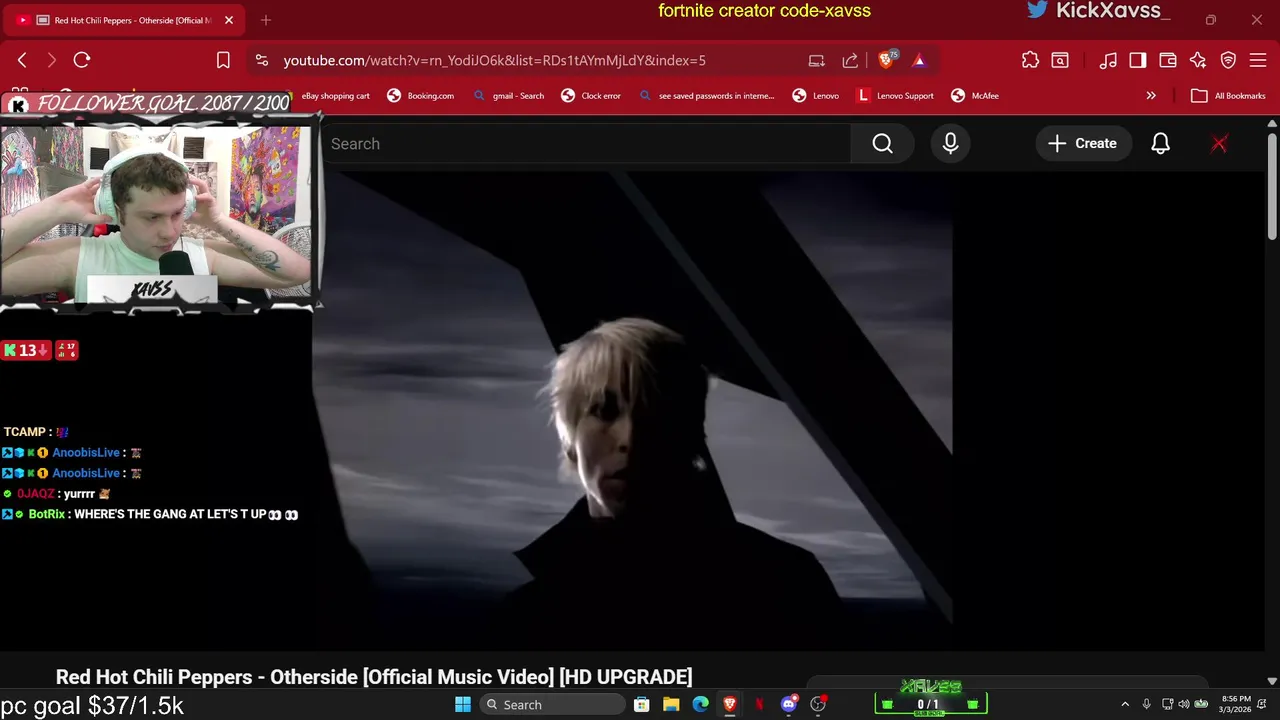Open the Brave Wallet icon
The image size is (1280, 720).
(x=1168, y=60)
